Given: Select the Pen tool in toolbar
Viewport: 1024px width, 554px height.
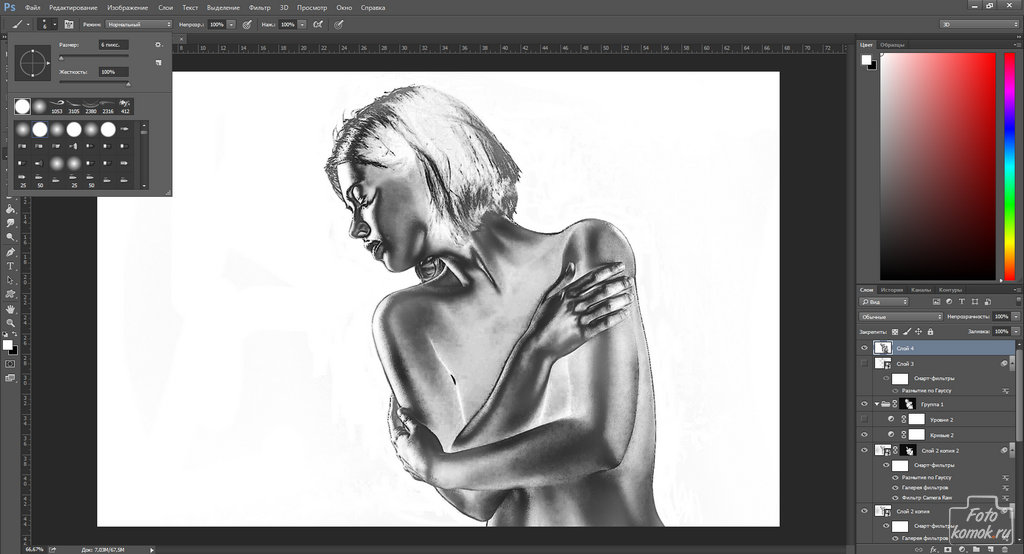Looking at the screenshot, I should (x=10, y=252).
